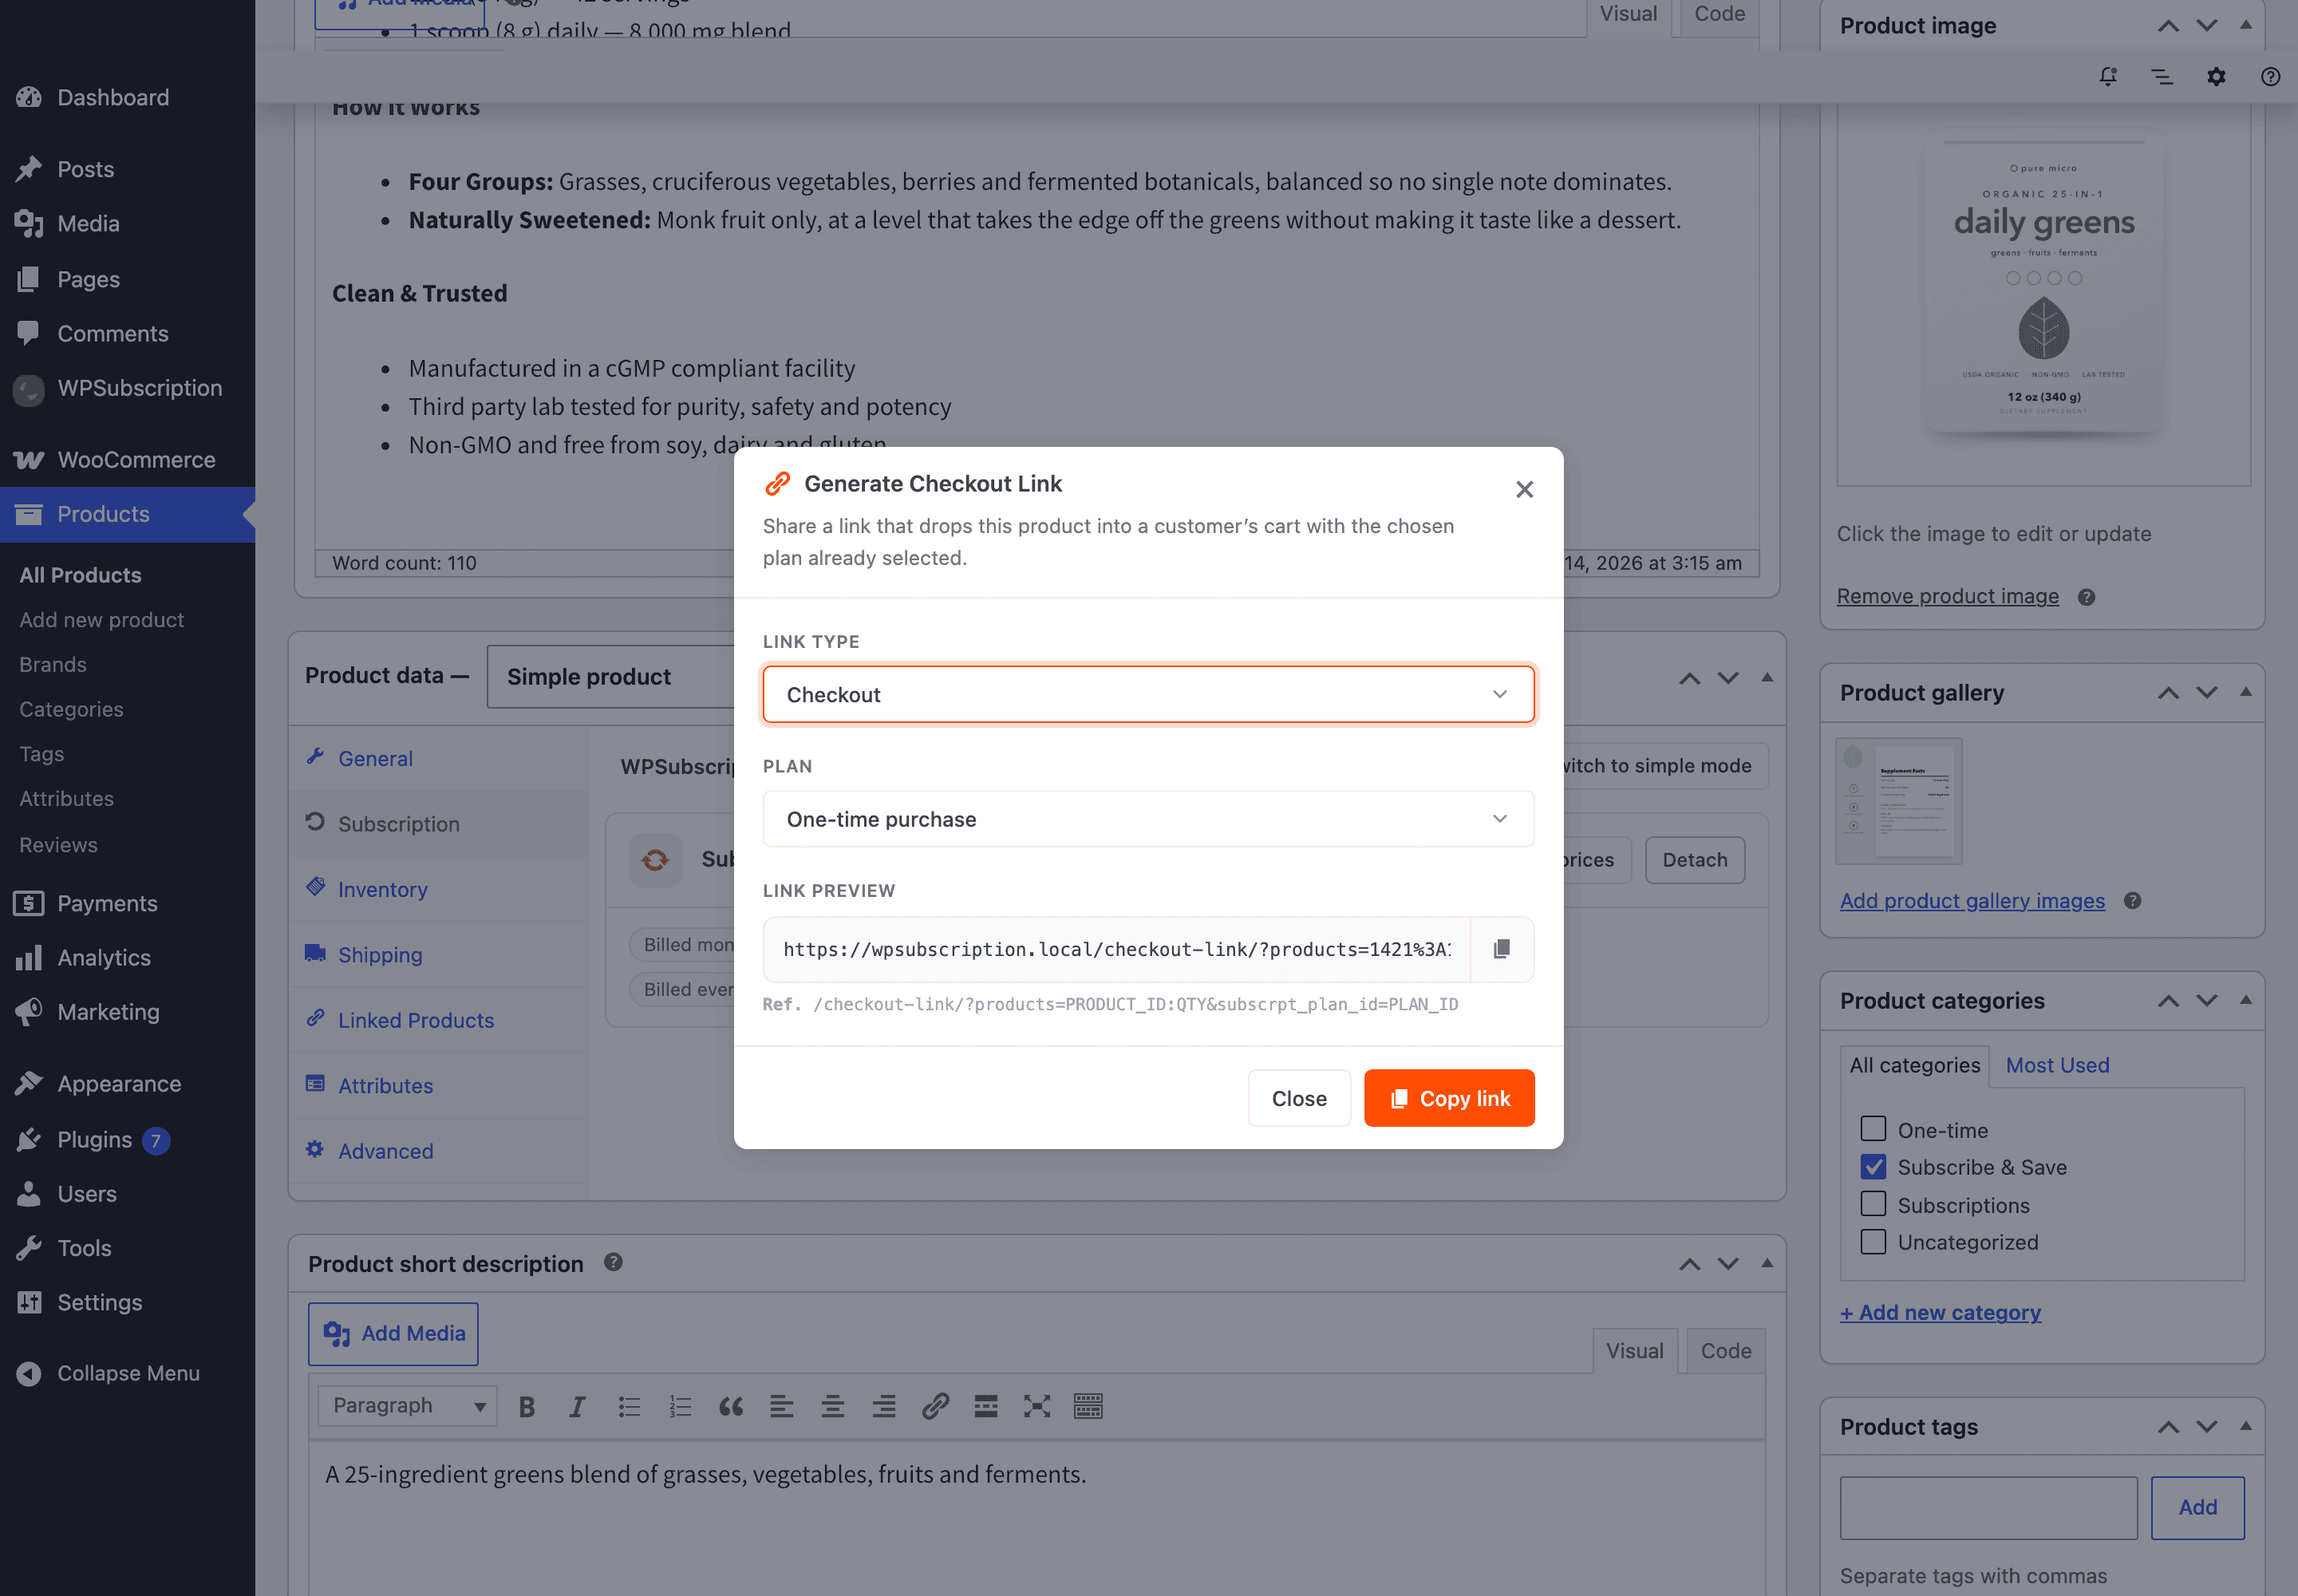Insert link in short description editor
Screen dimensions: 2298x1596
tap(935, 1407)
